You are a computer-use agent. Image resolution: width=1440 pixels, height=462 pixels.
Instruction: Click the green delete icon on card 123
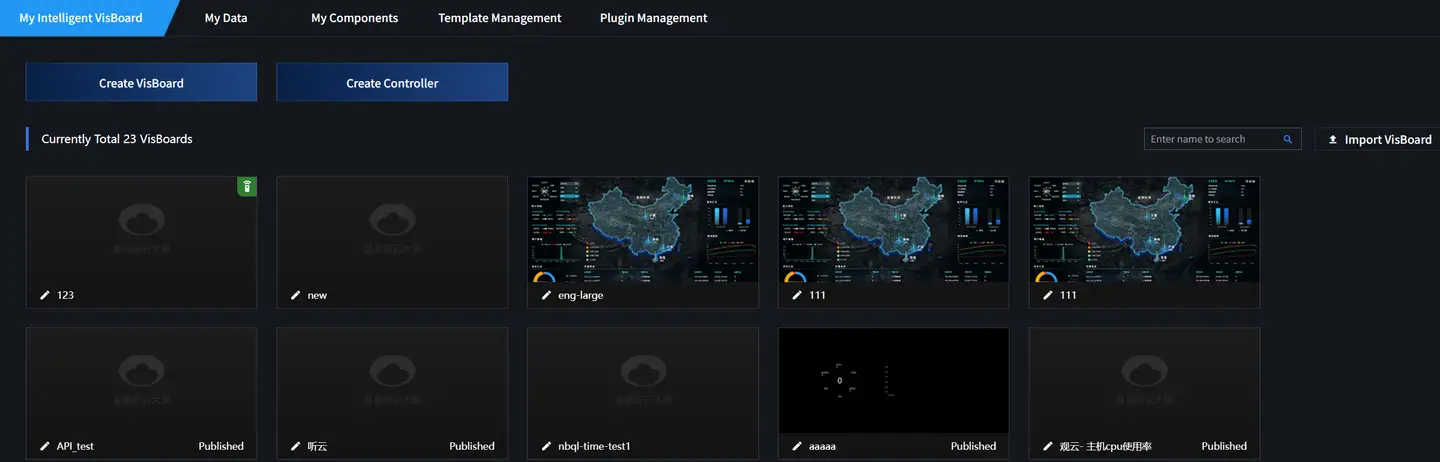tap(246, 186)
